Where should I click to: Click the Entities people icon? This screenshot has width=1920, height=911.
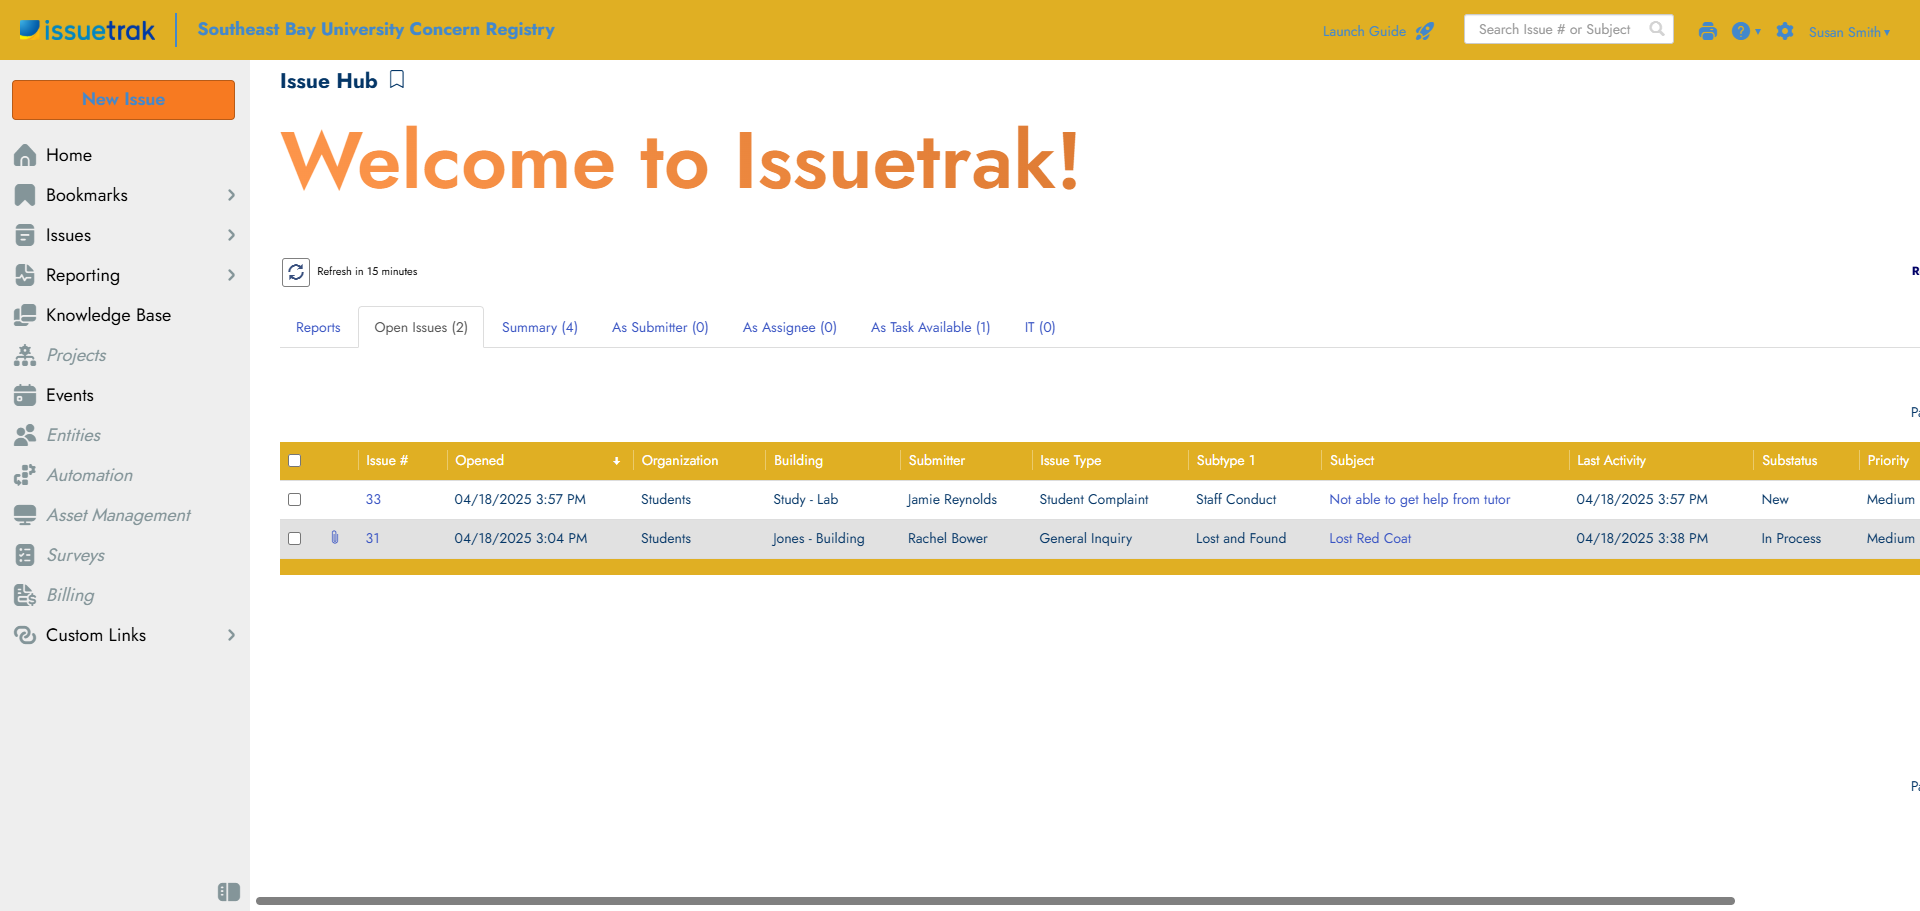click(25, 435)
